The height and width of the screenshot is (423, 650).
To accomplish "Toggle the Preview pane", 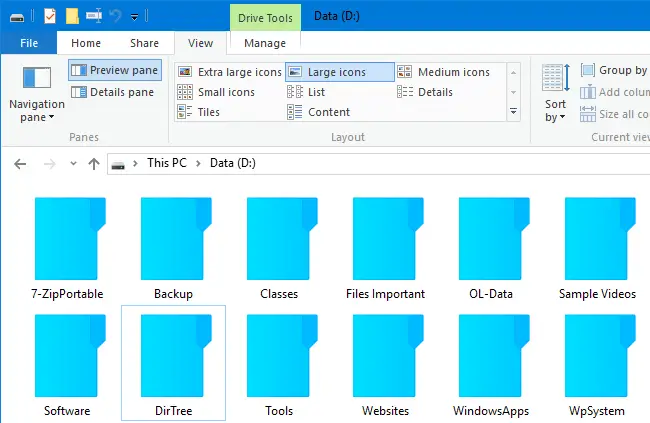I will [113, 71].
